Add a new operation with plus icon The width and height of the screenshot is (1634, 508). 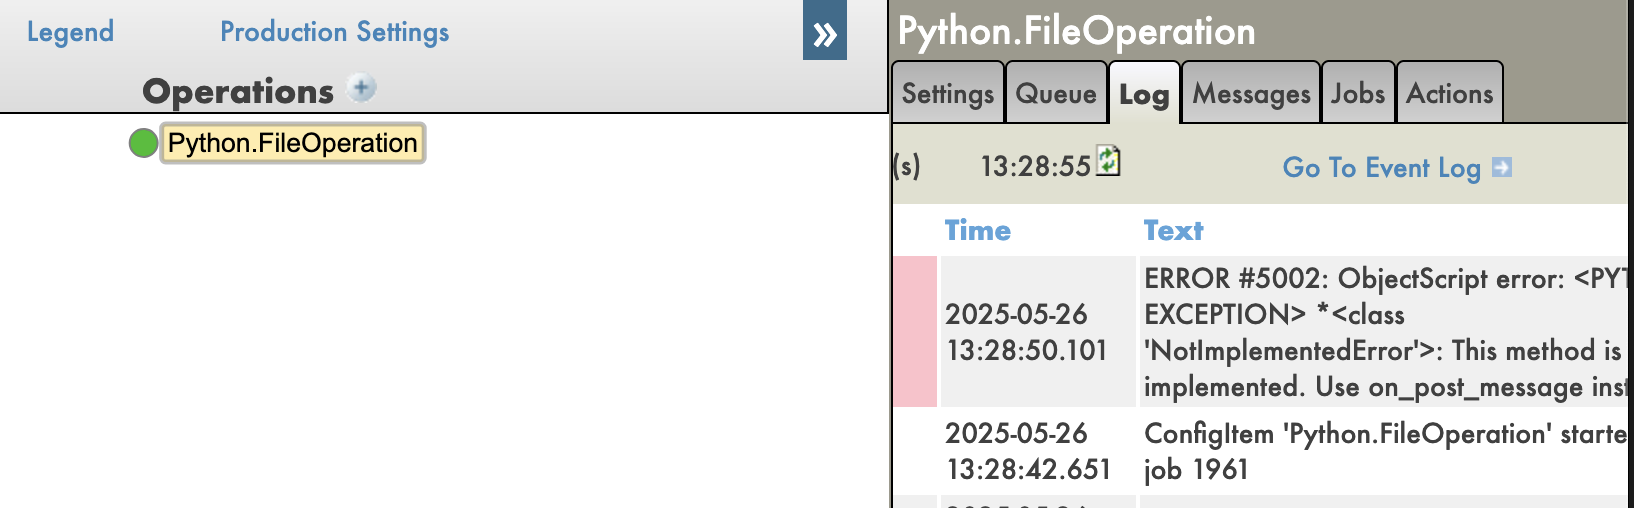point(361,88)
